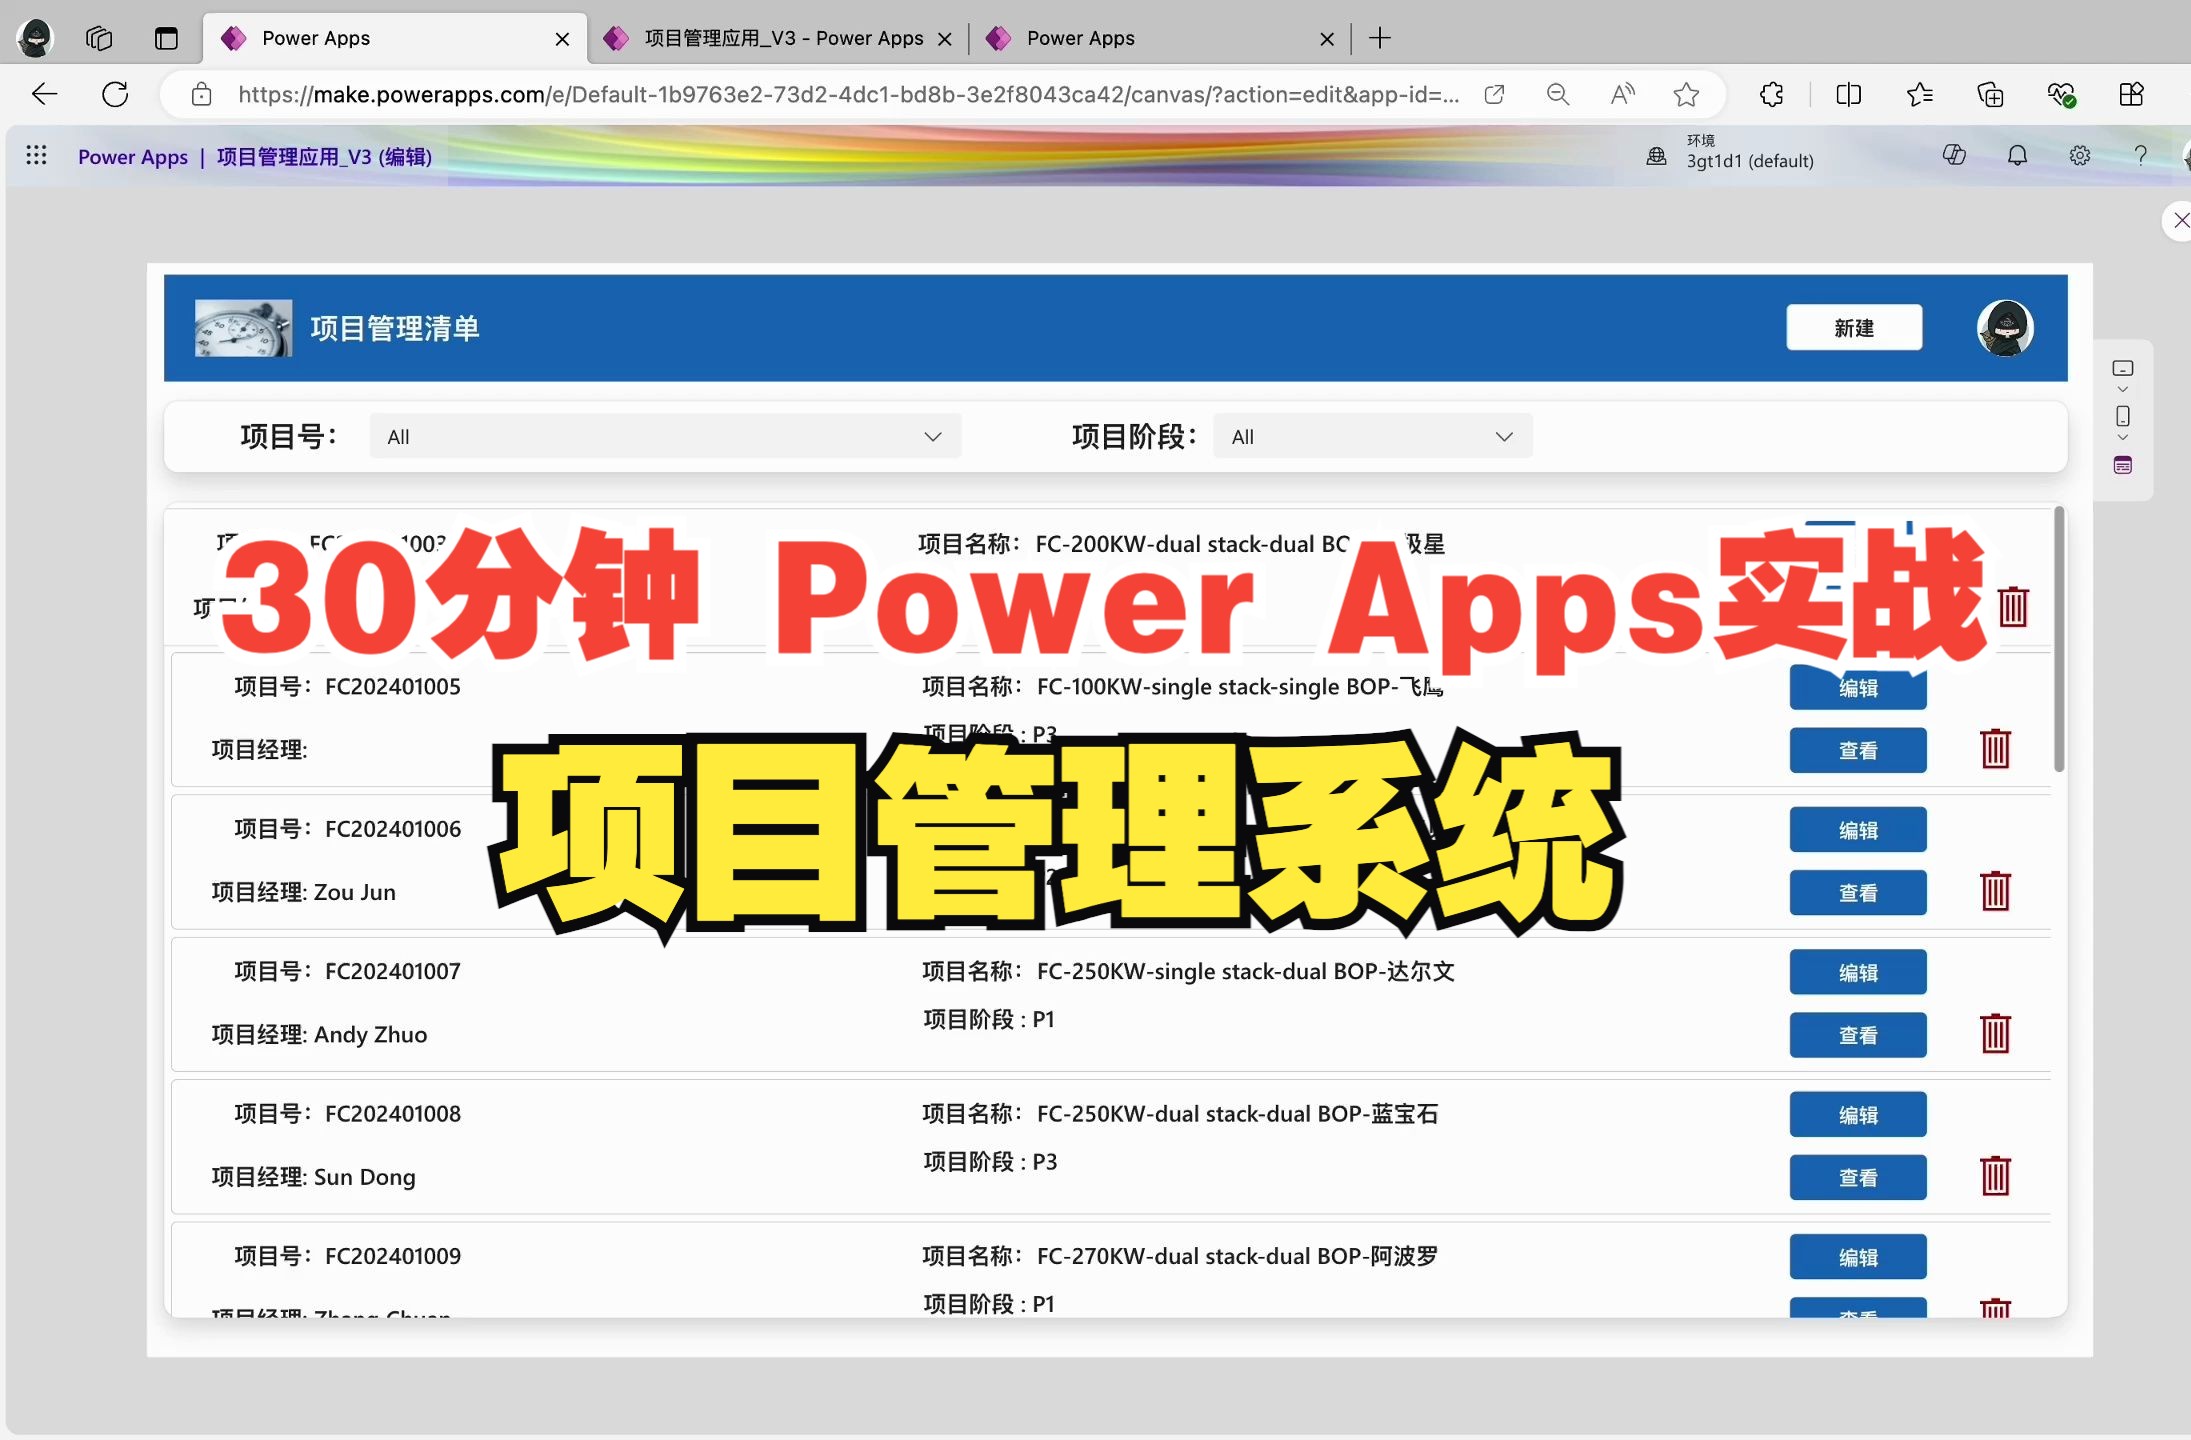This screenshot has width=2191, height=1440.
Task: Expand the 项目阶段 All dropdown
Action: [x=1372, y=436]
